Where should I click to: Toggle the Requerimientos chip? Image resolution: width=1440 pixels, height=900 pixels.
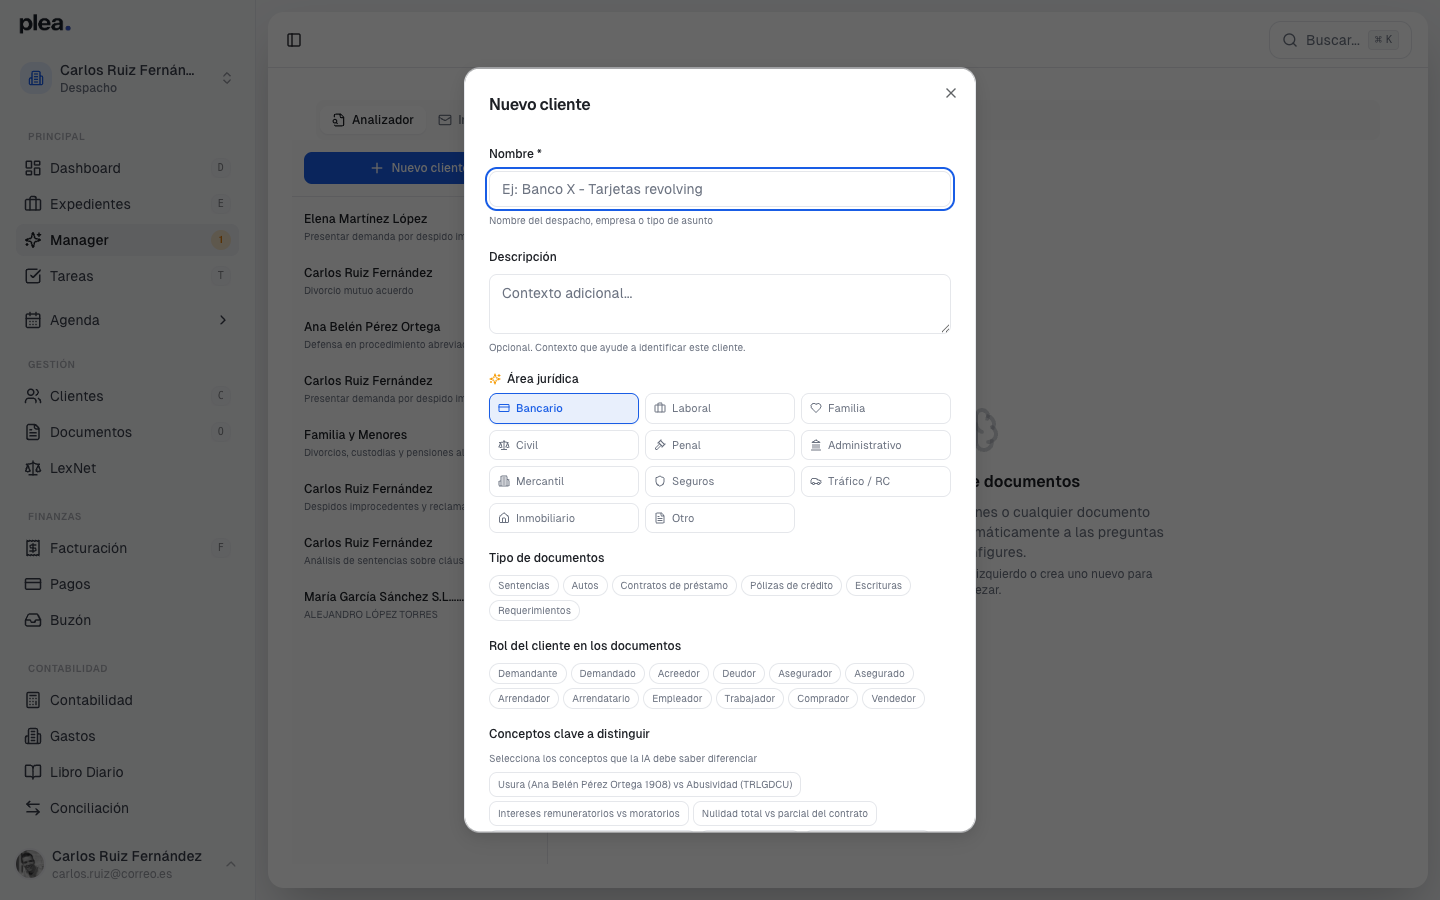coord(534,611)
